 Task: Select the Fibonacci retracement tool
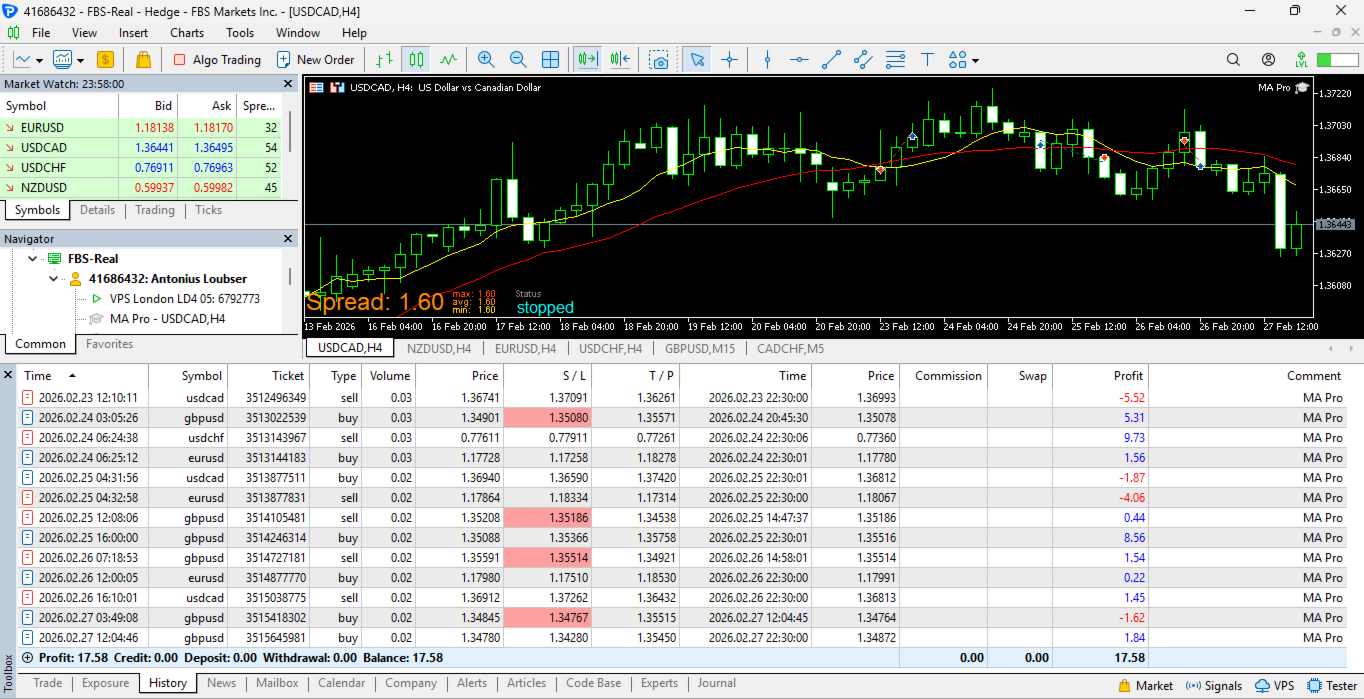point(895,60)
